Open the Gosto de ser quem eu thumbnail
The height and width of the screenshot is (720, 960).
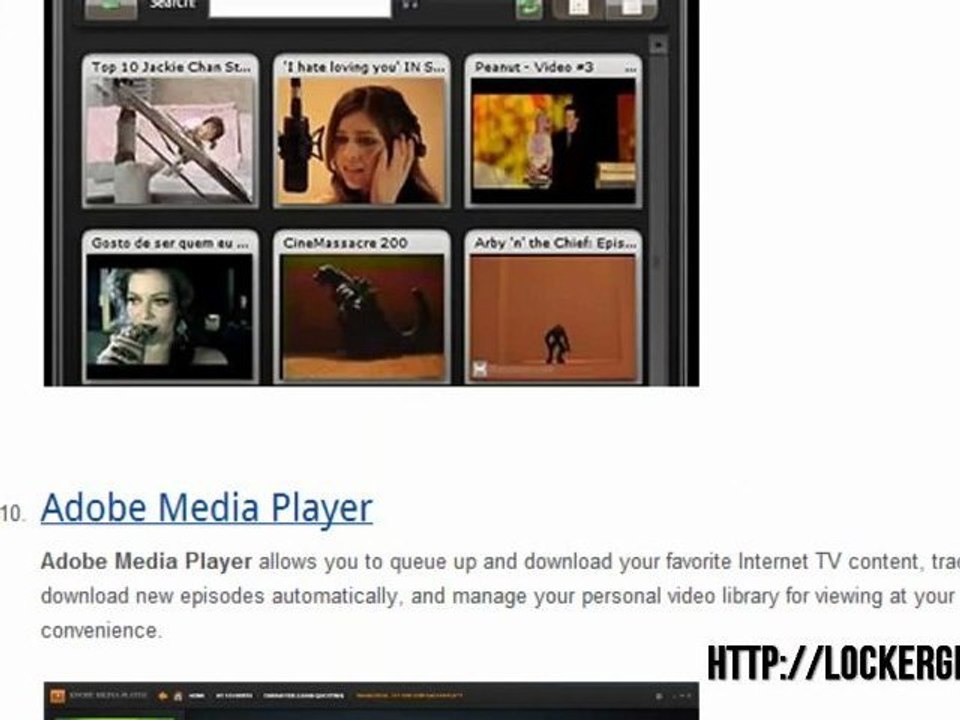(x=170, y=317)
